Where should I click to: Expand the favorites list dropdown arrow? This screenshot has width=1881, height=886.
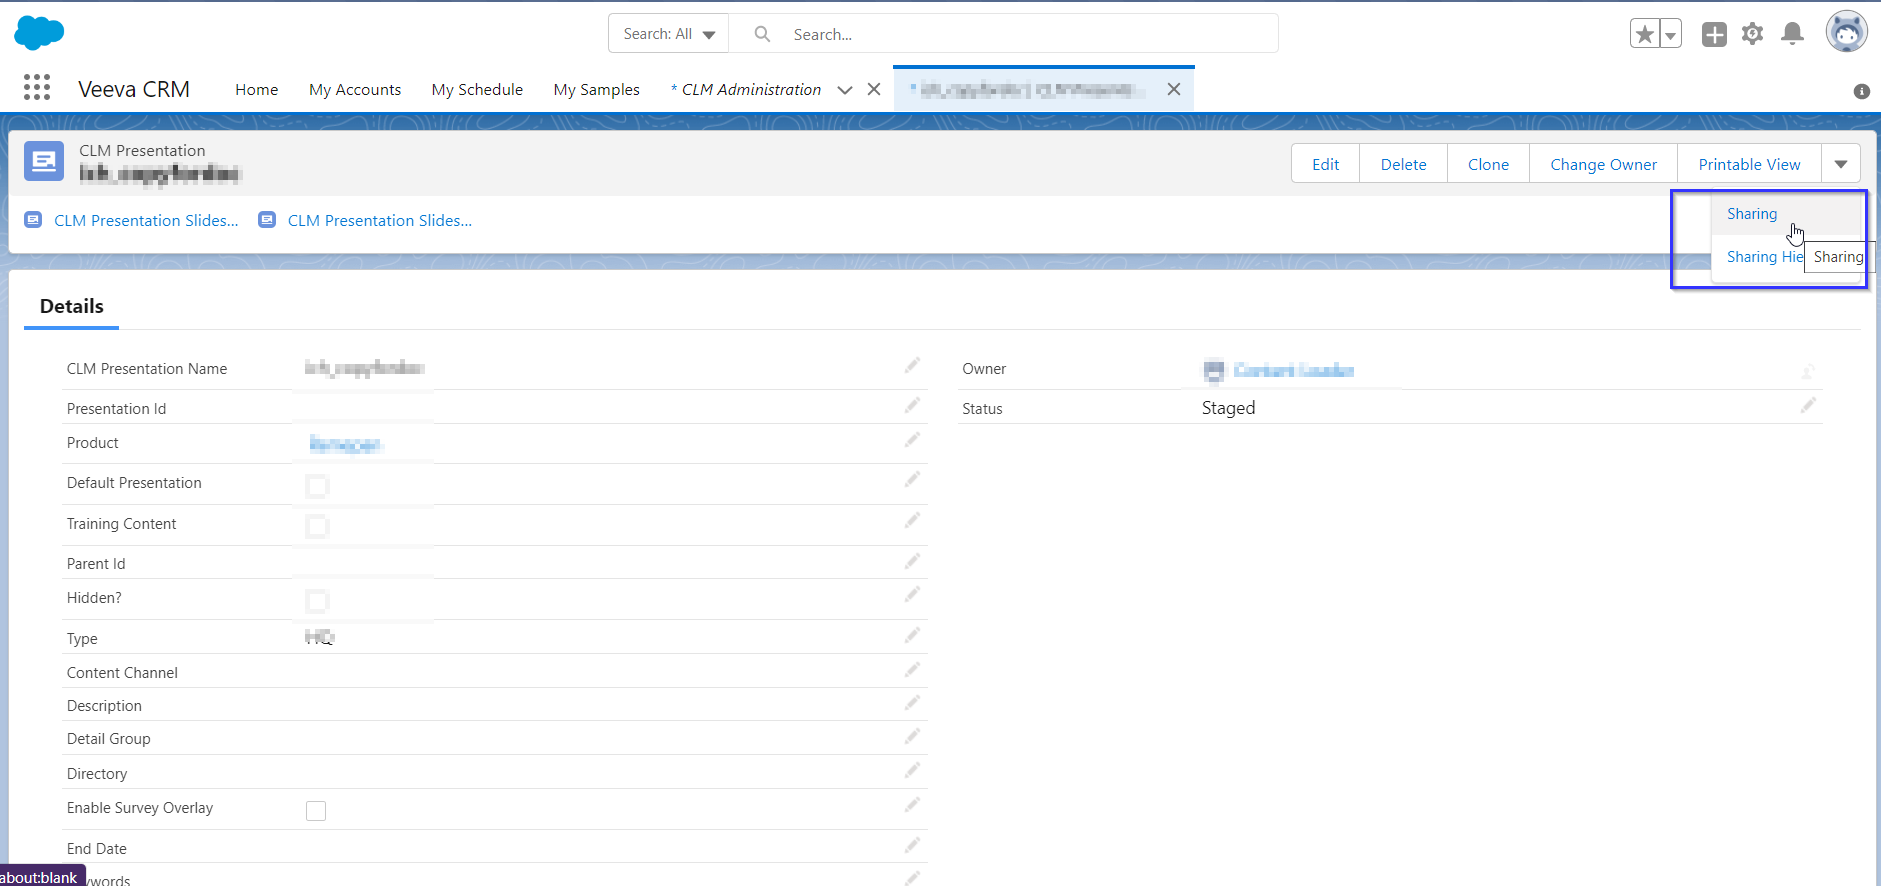point(1670,34)
